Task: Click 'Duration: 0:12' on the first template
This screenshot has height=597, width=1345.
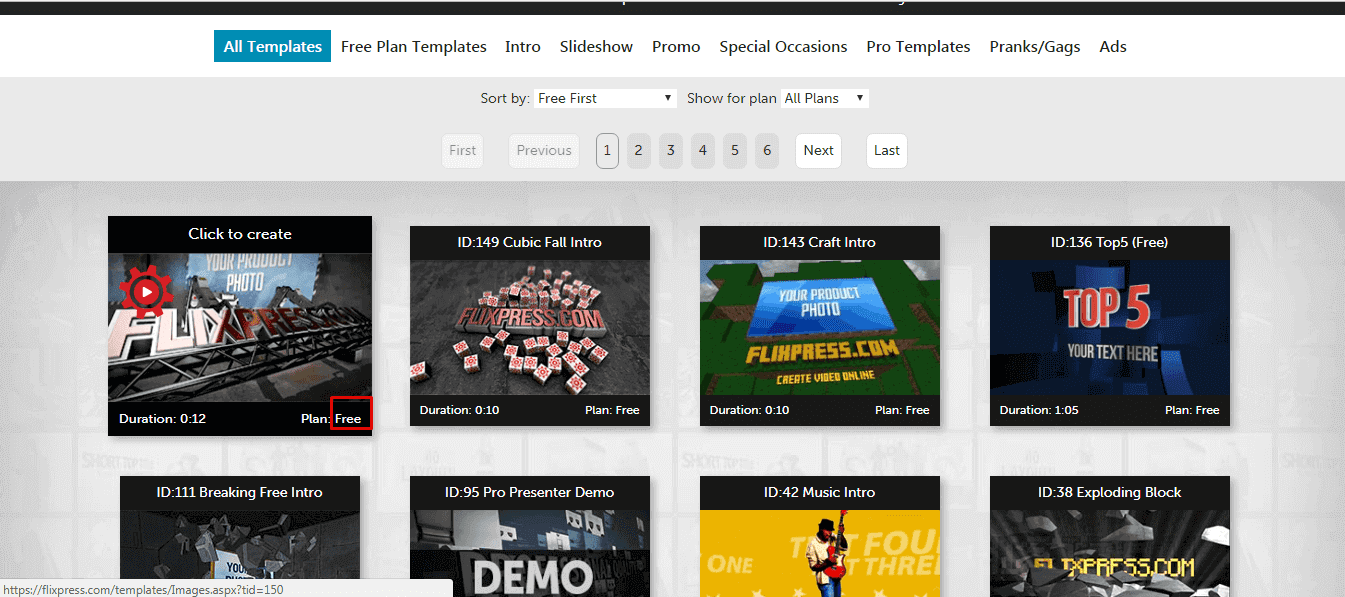Action: point(162,418)
